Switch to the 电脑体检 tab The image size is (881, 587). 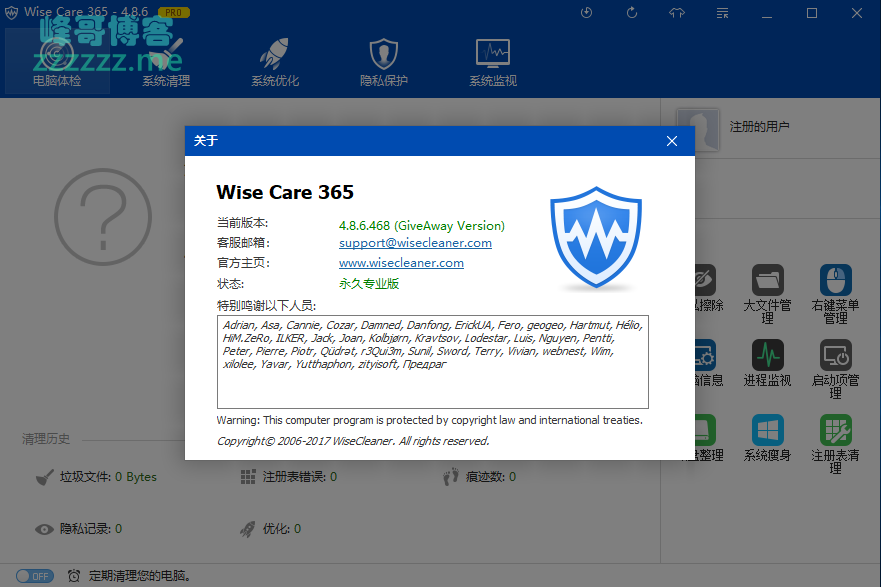[x=57, y=61]
